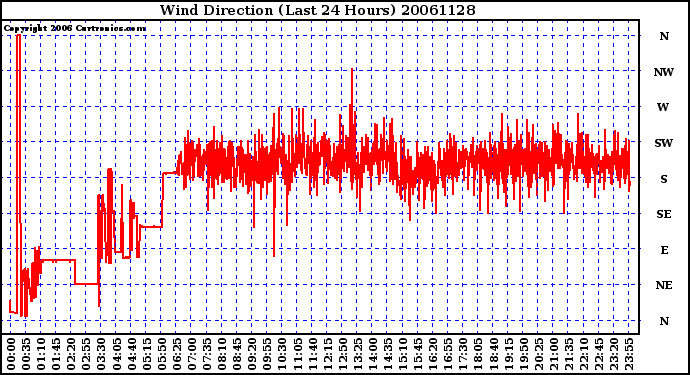690x375 pixels.
Task: Click the '12:50' time label
Action: tap(342, 355)
